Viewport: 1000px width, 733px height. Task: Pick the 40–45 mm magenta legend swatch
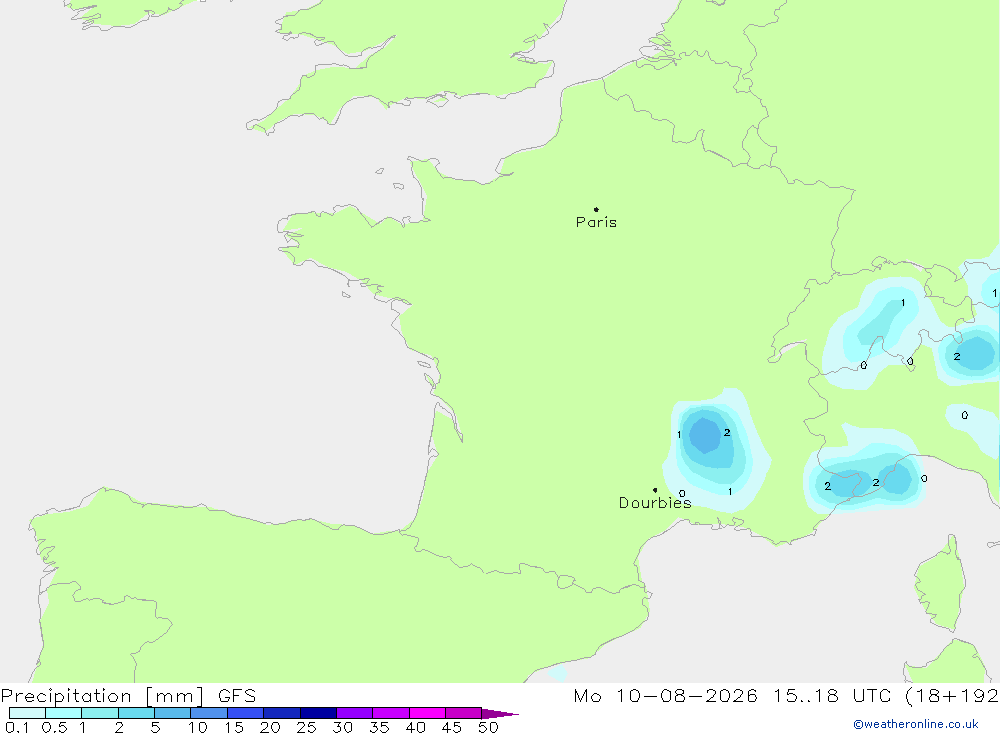(x=427, y=713)
